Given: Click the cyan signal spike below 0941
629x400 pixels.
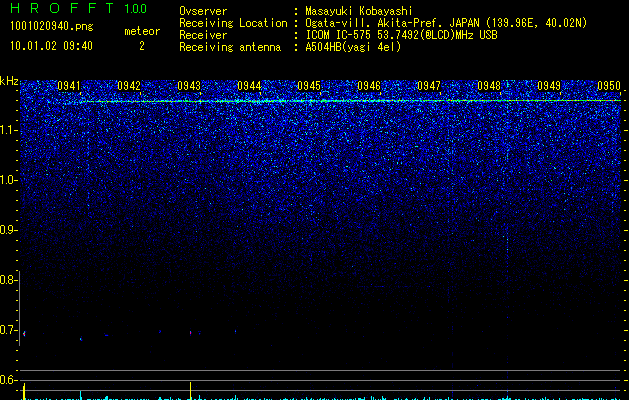Looking at the screenshot, I should point(81,395).
